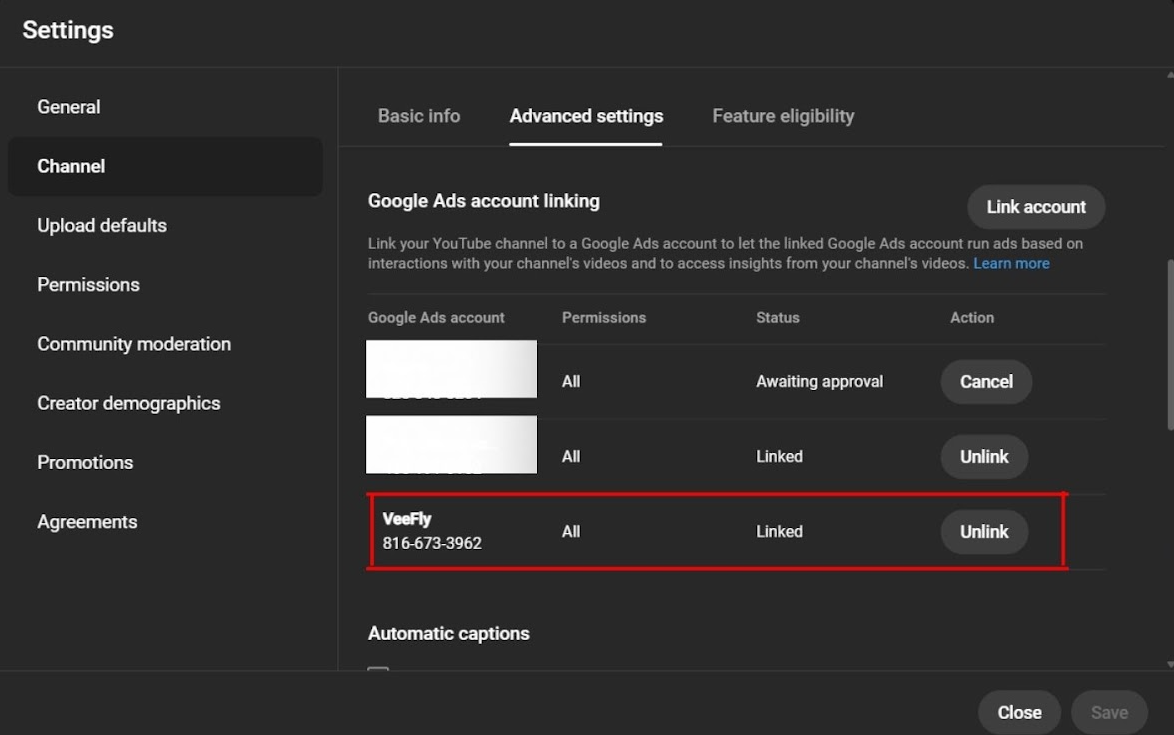Click the account number 816-673-3962

coord(432,543)
